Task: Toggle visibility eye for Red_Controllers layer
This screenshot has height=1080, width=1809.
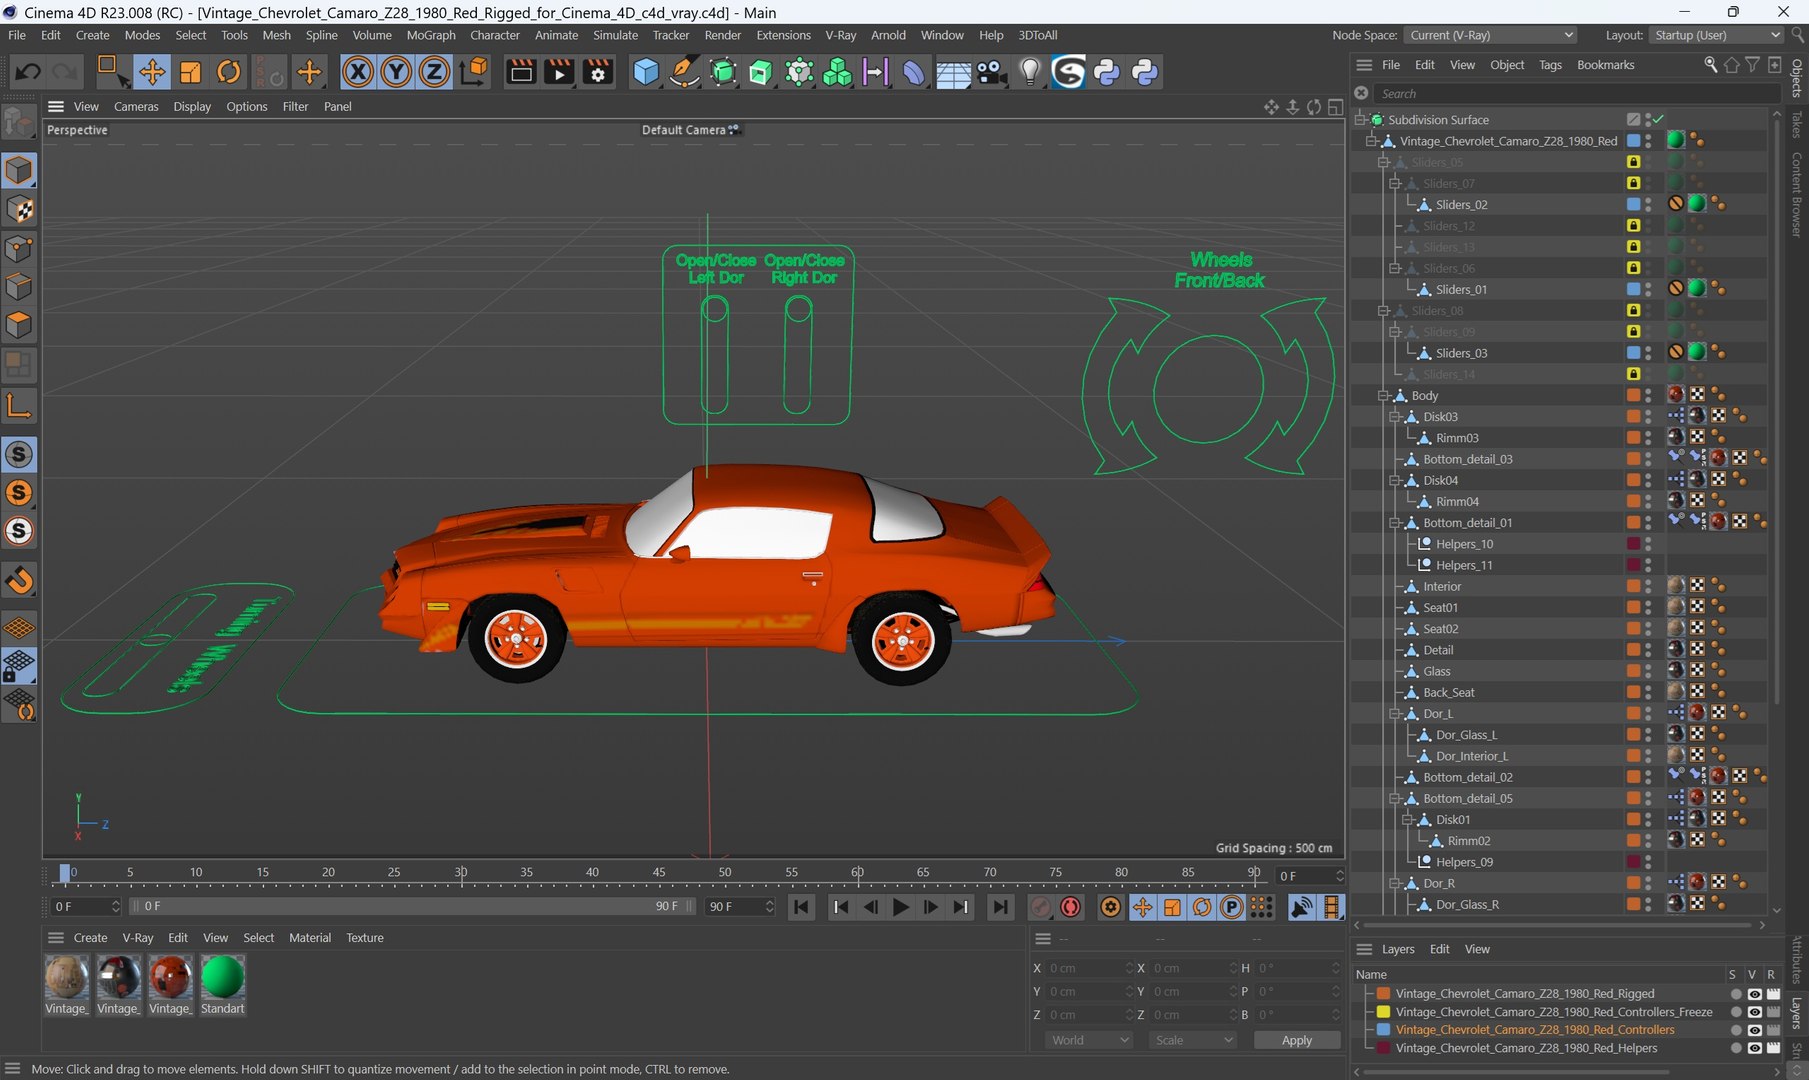Action: pyautogui.click(x=1754, y=1030)
